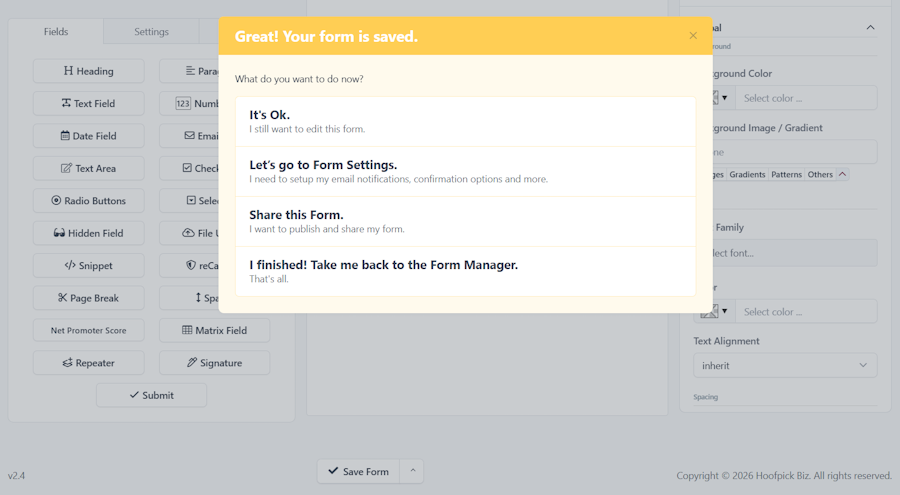This screenshot has height=495, width=900.
Task: Add a Spacer element
Action: point(189,298)
